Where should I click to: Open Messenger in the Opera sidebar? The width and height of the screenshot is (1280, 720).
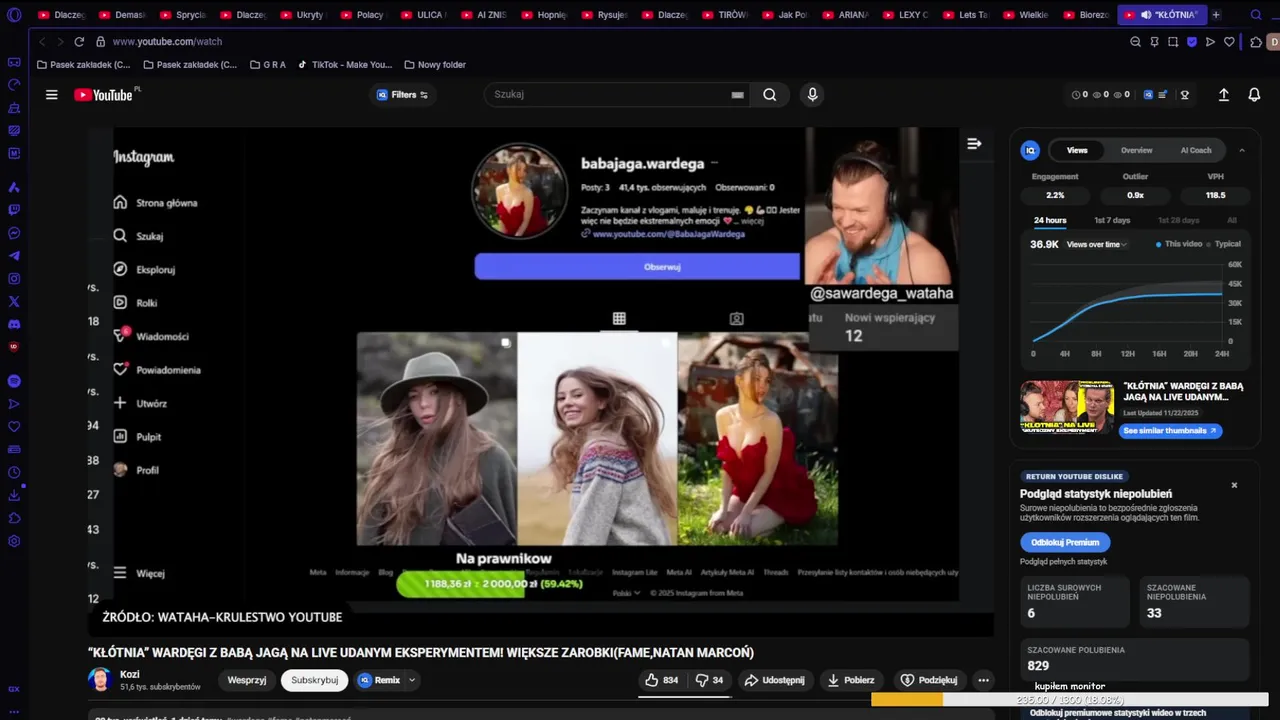14,233
